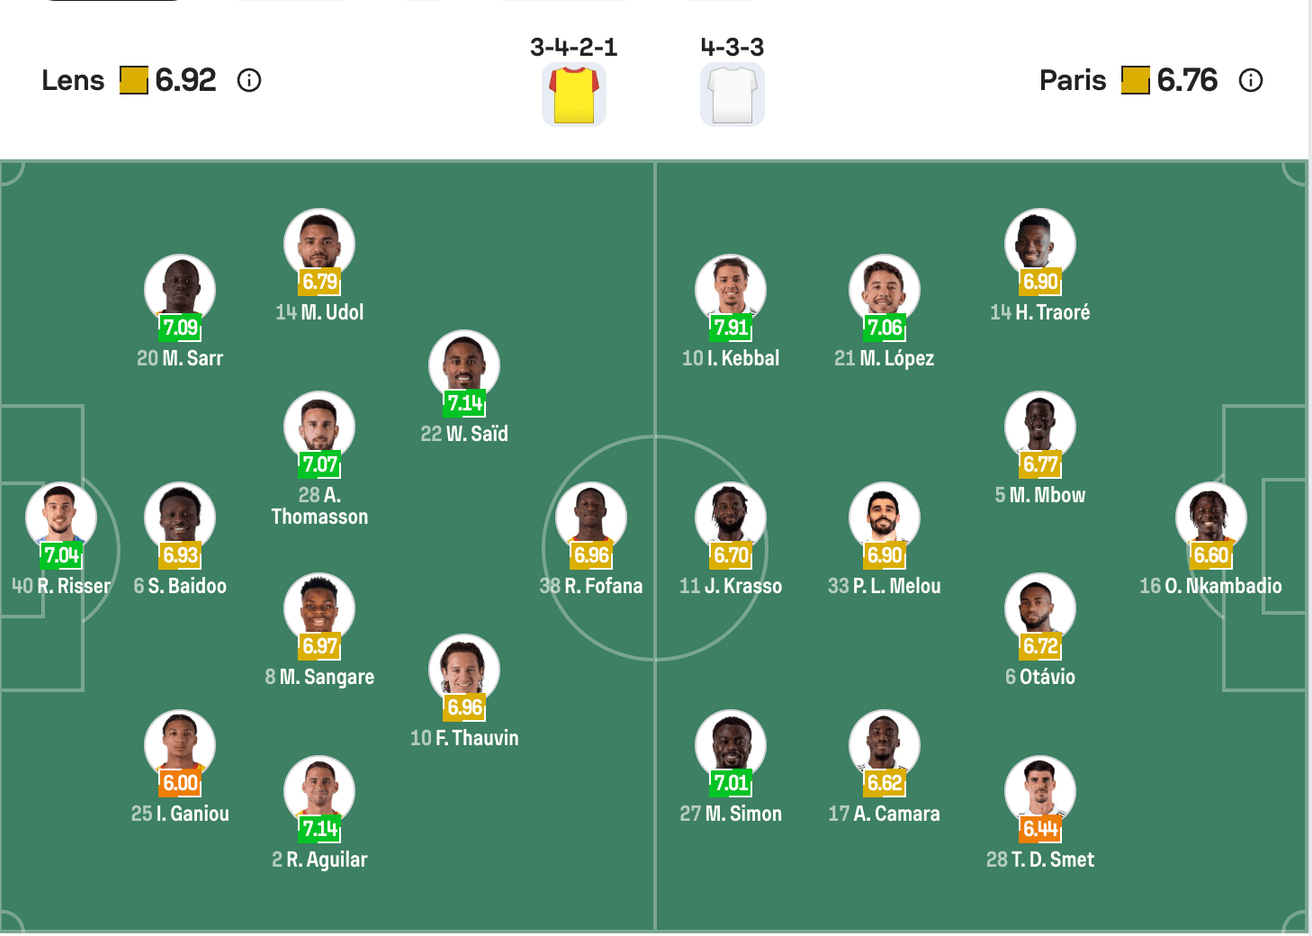1312x936 pixels.
Task: Click the 3-4-2-1 formation label
Action: point(574,47)
